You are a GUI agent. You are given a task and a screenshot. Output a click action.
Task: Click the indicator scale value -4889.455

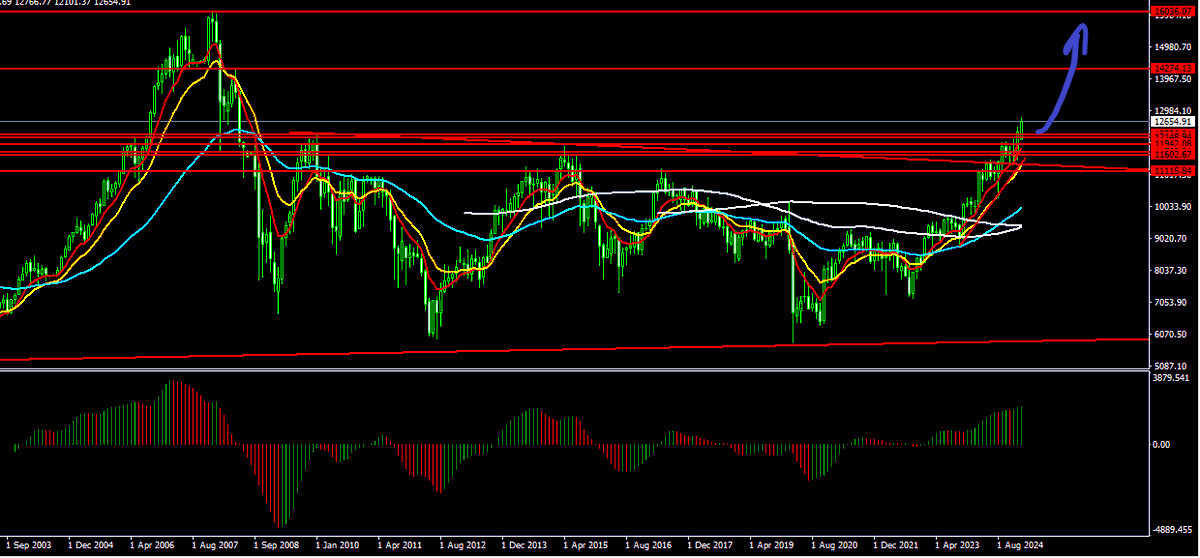(1174, 532)
